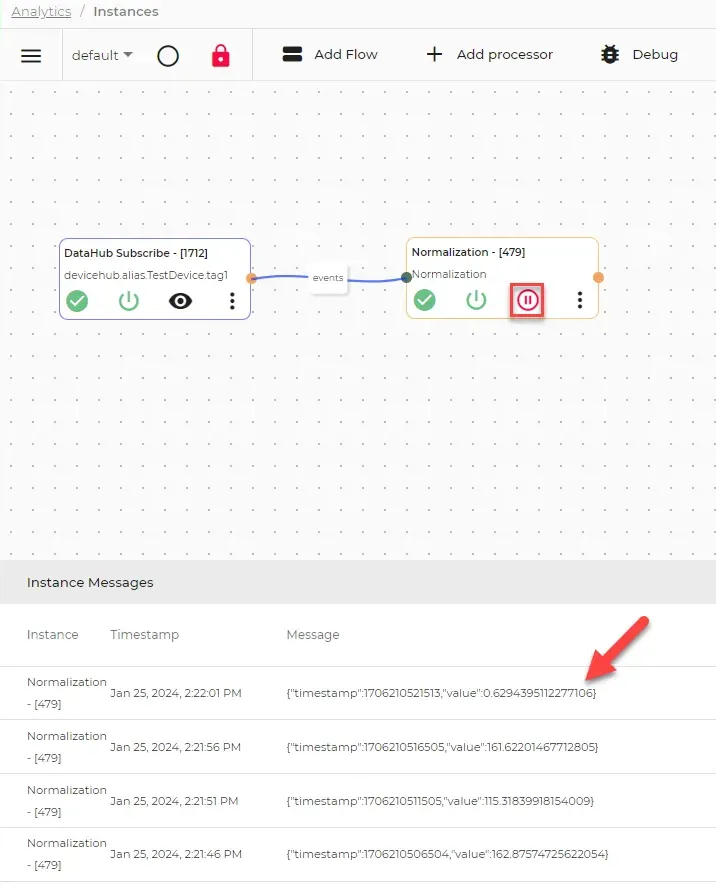Viewport: 716px width, 888px height.
Task: Open the Debug option
Action: click(639, 54)
